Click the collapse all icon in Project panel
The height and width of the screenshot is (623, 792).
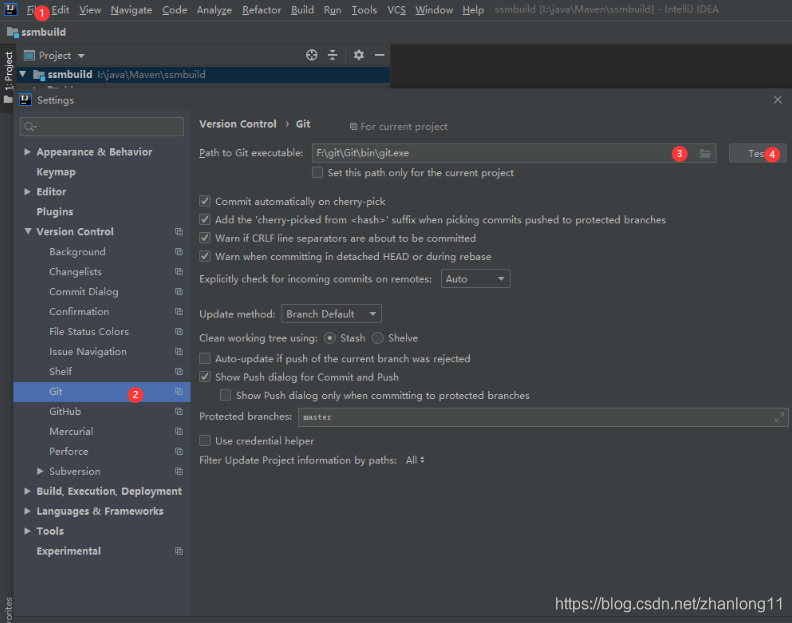pyautogui.click(x=332, y=55)
